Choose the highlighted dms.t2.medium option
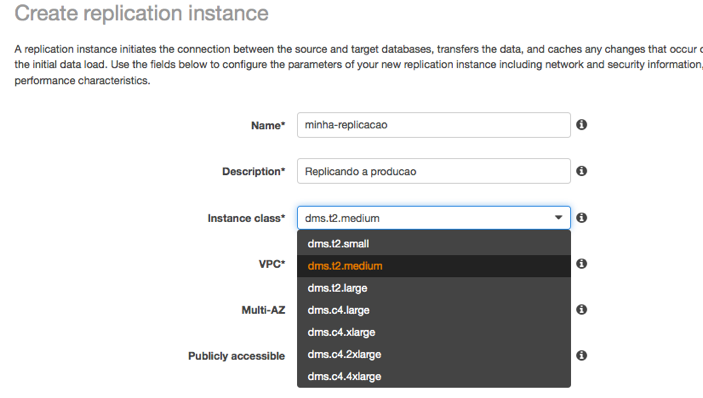 [x=434, y=266]
